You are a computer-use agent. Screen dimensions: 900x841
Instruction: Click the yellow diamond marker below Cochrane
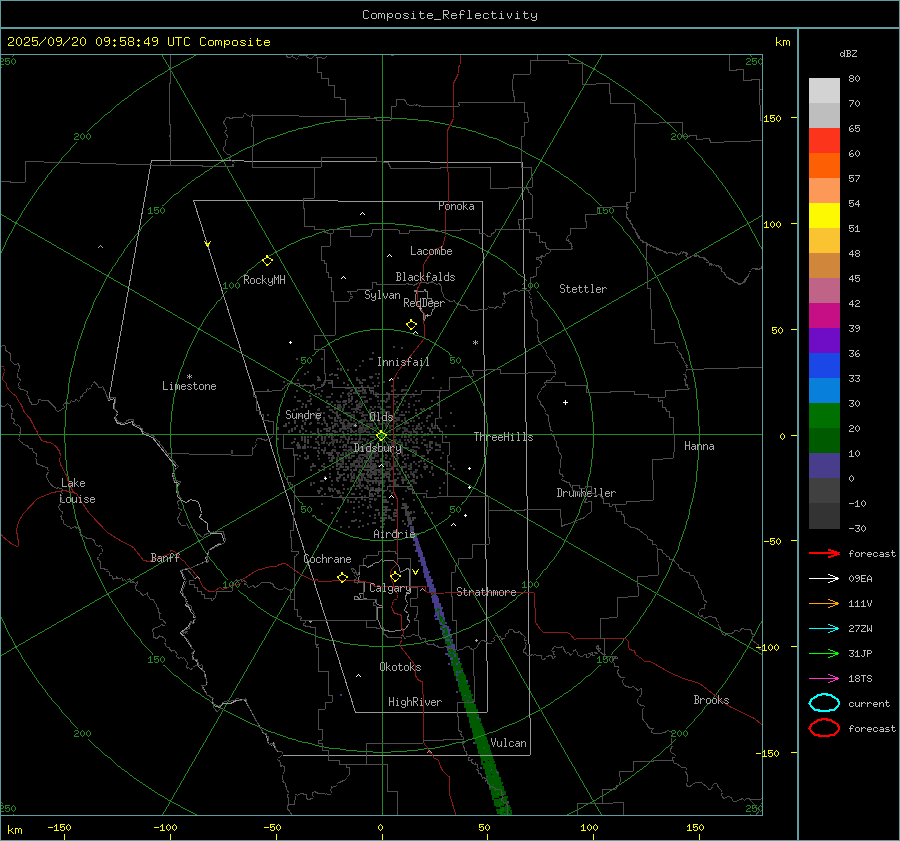coord(343,578)
